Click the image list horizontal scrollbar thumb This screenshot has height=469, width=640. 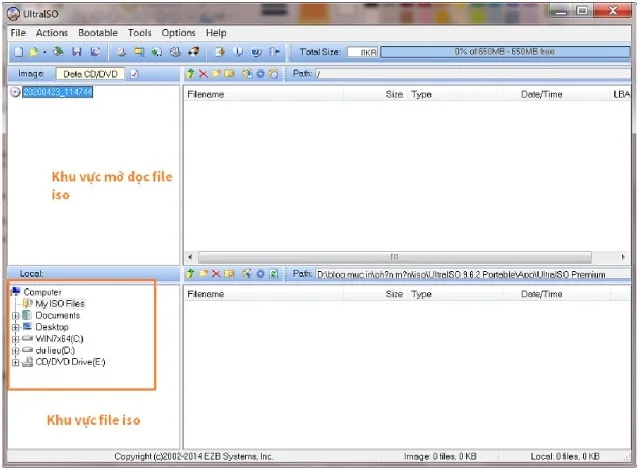[x=394, y=257]
